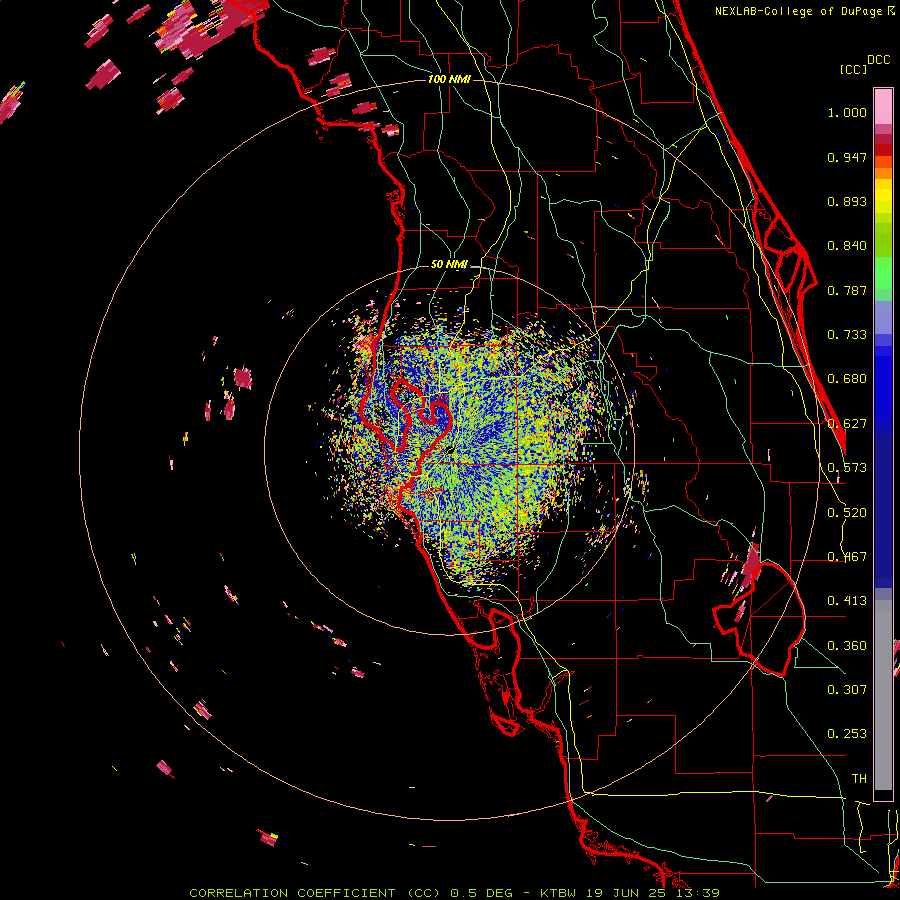Image resolution: width=900 pixels, height=900 pixels.
Task: Click the Correlation Coefficient caption at bottom
Action: tap(454, 893)
